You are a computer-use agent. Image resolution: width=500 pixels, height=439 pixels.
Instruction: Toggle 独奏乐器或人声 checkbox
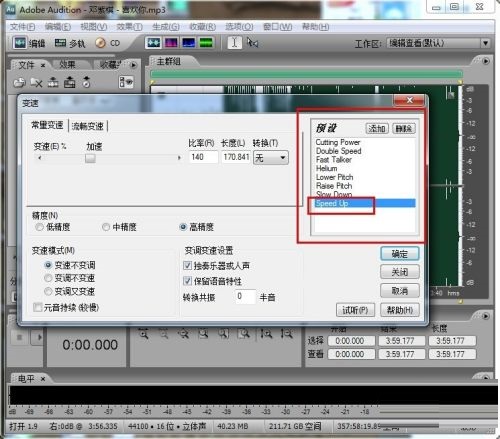click(x=187, y=266)
